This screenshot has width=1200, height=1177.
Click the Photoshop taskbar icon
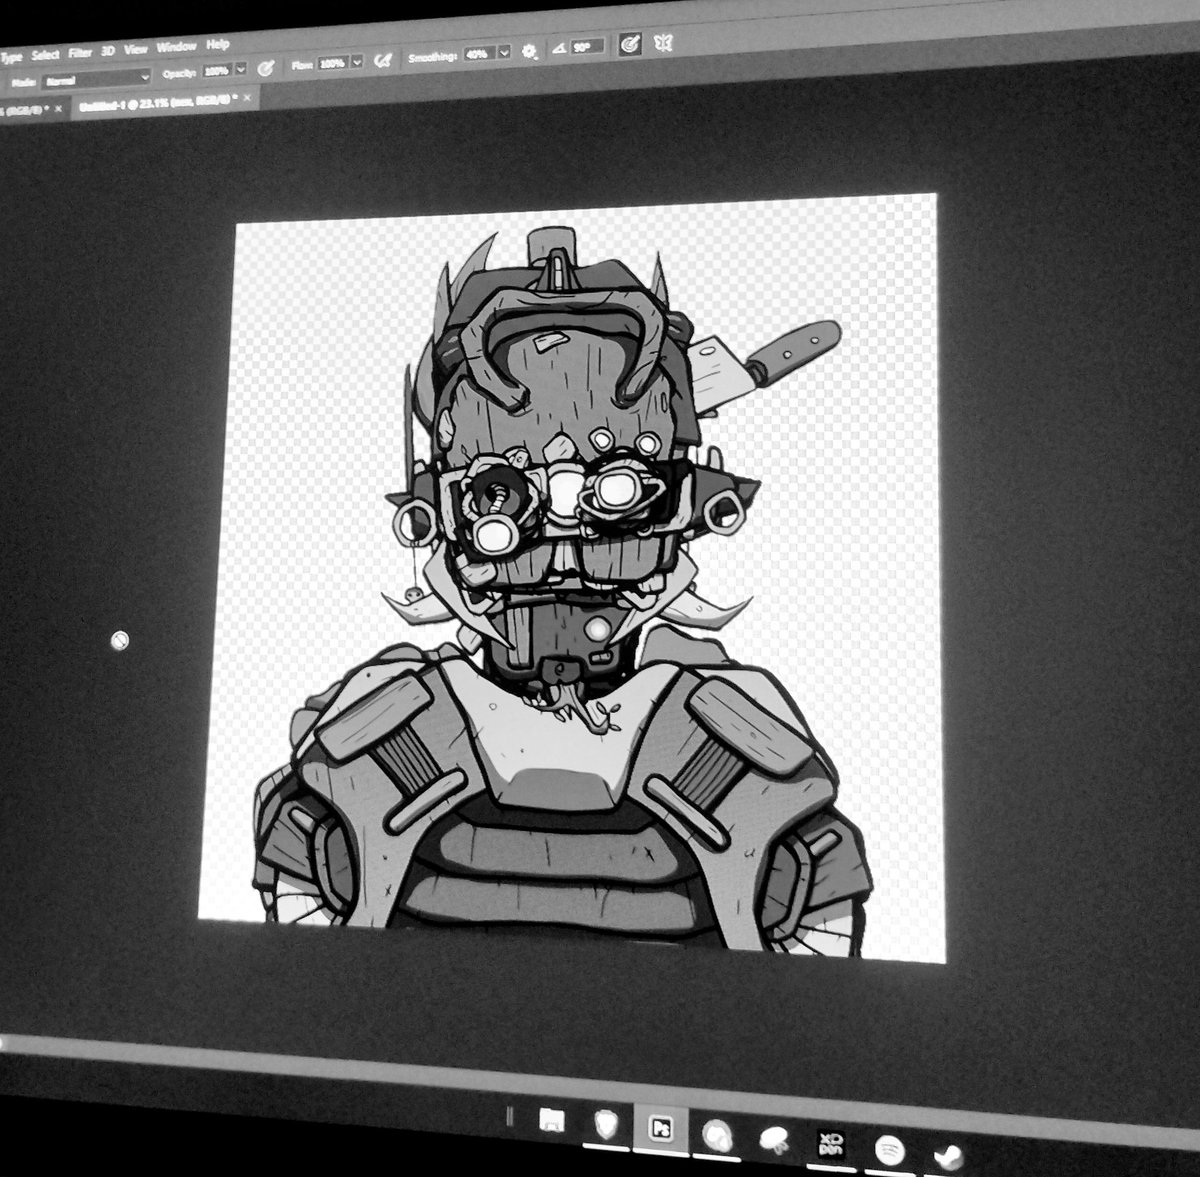click(x=661, y=1128)
